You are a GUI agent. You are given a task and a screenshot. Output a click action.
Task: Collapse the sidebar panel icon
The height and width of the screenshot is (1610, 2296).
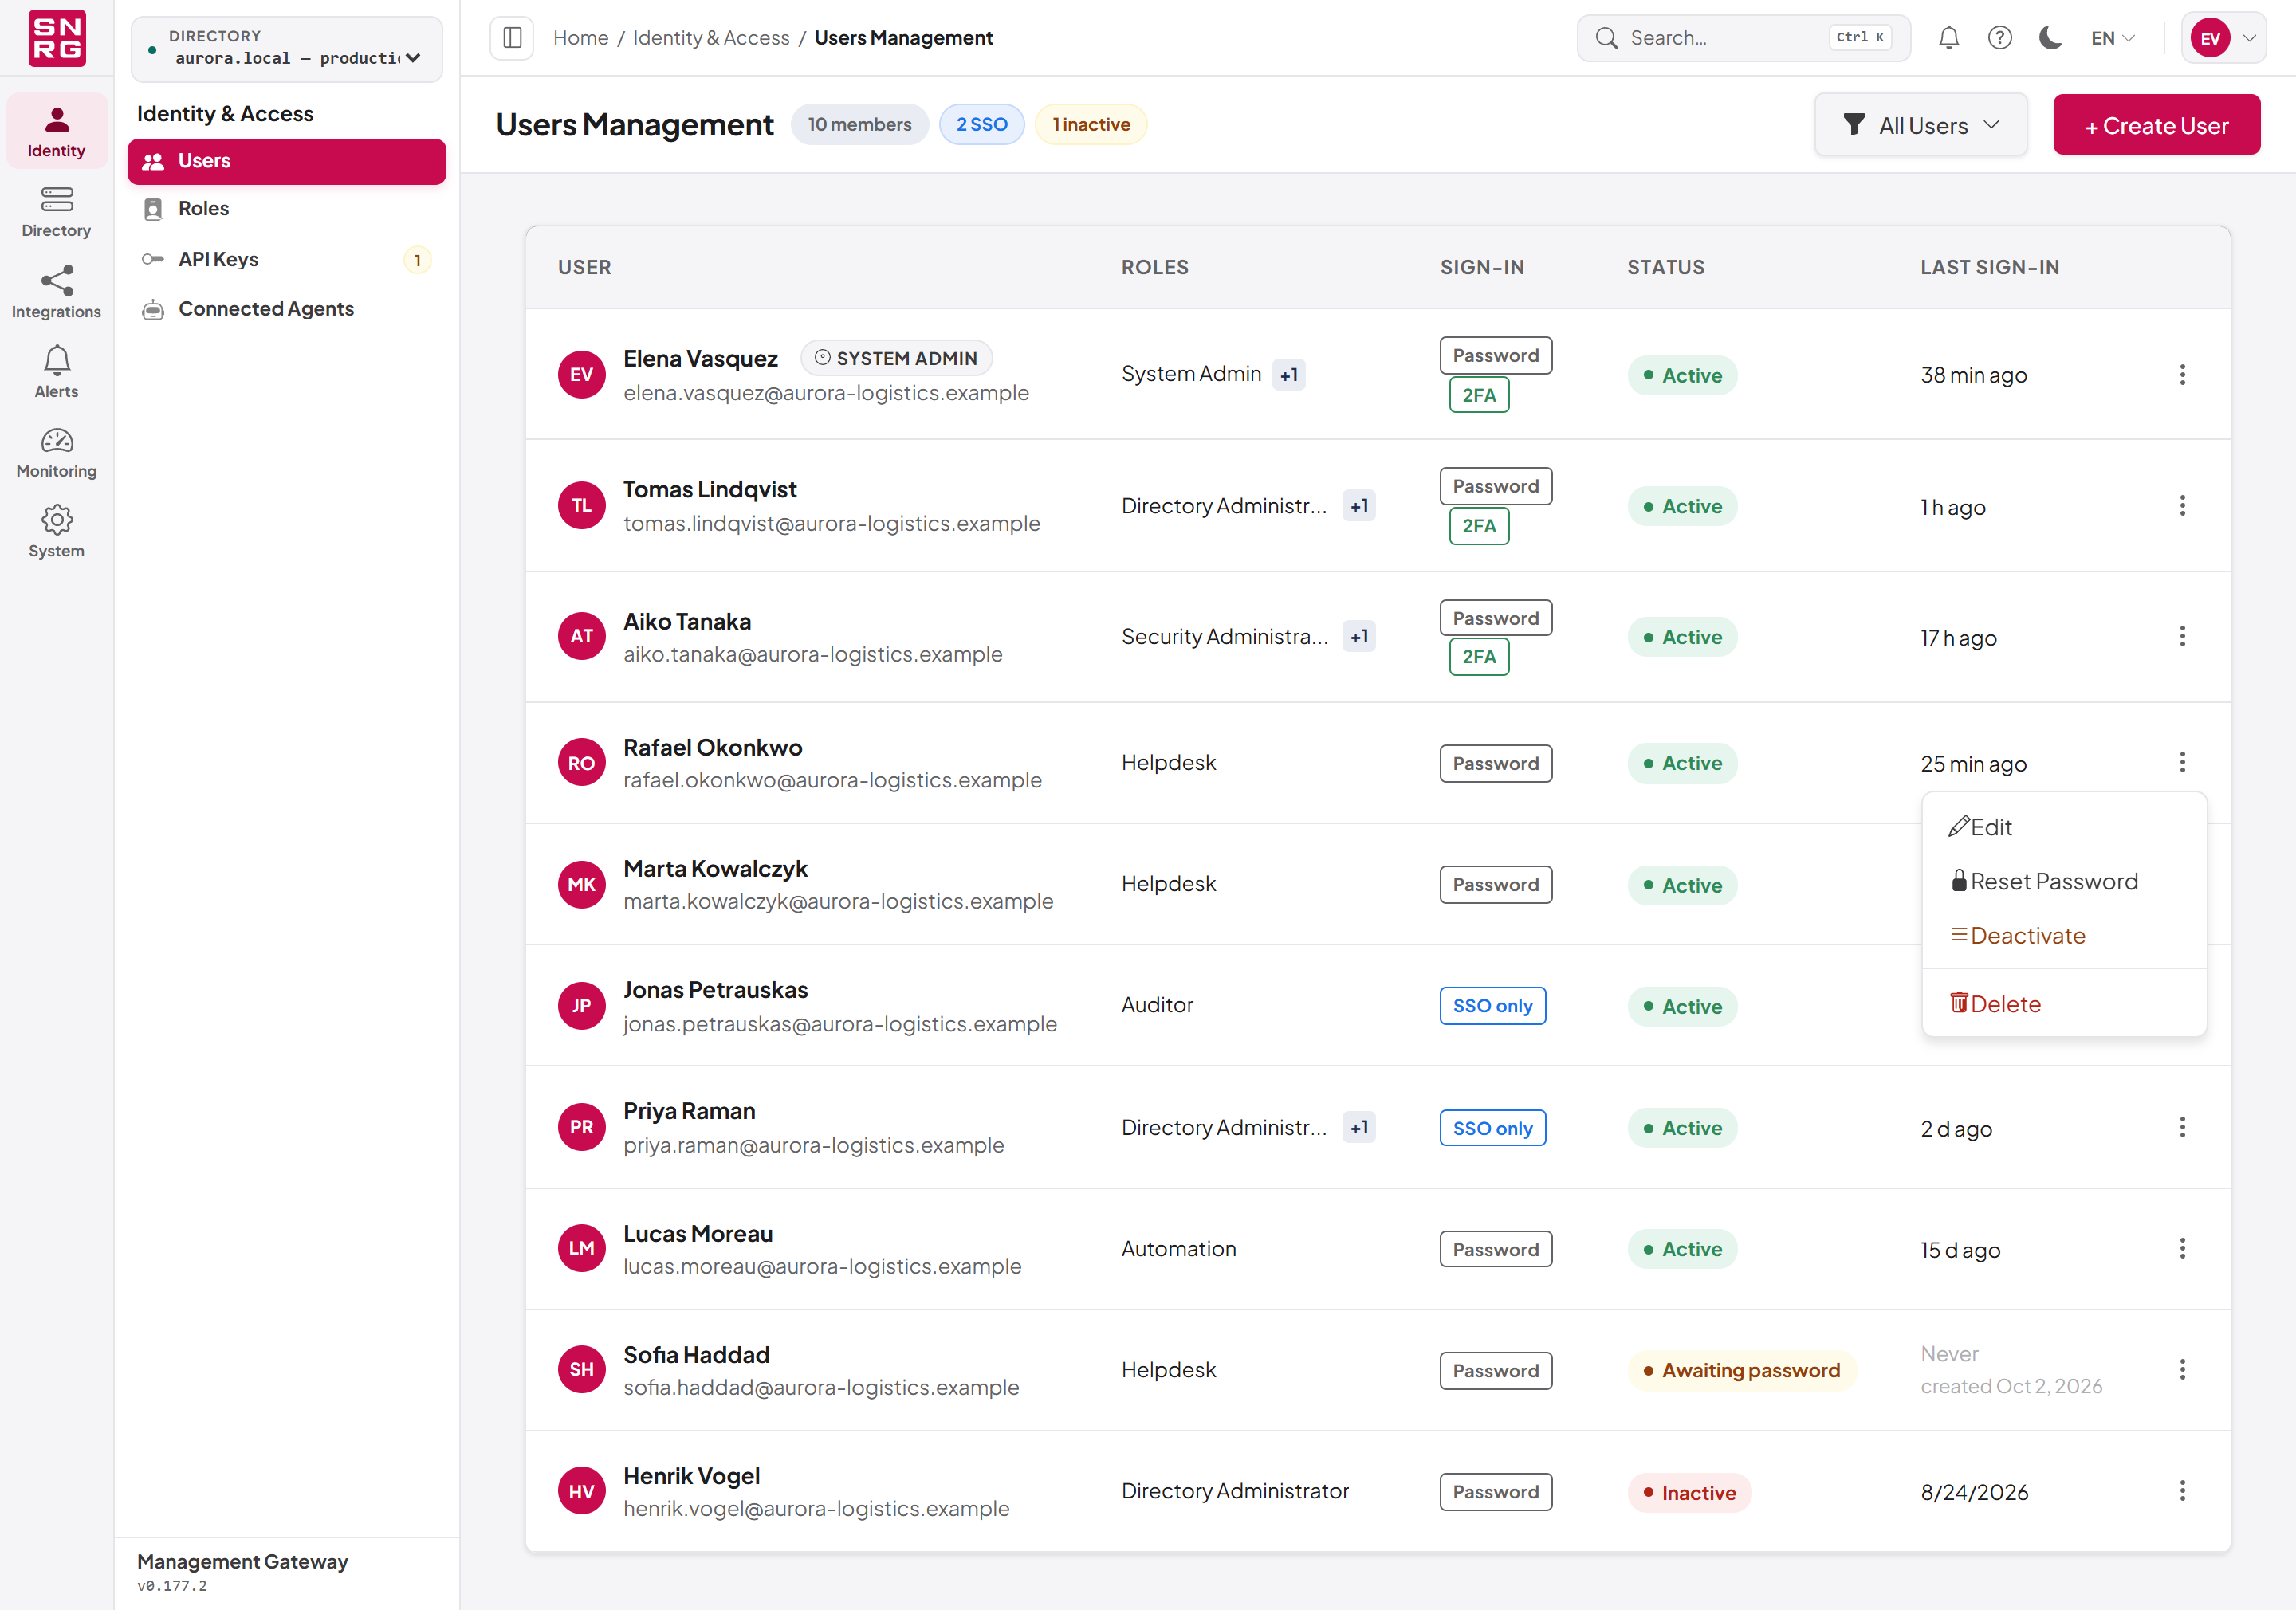tap(512, 38)
